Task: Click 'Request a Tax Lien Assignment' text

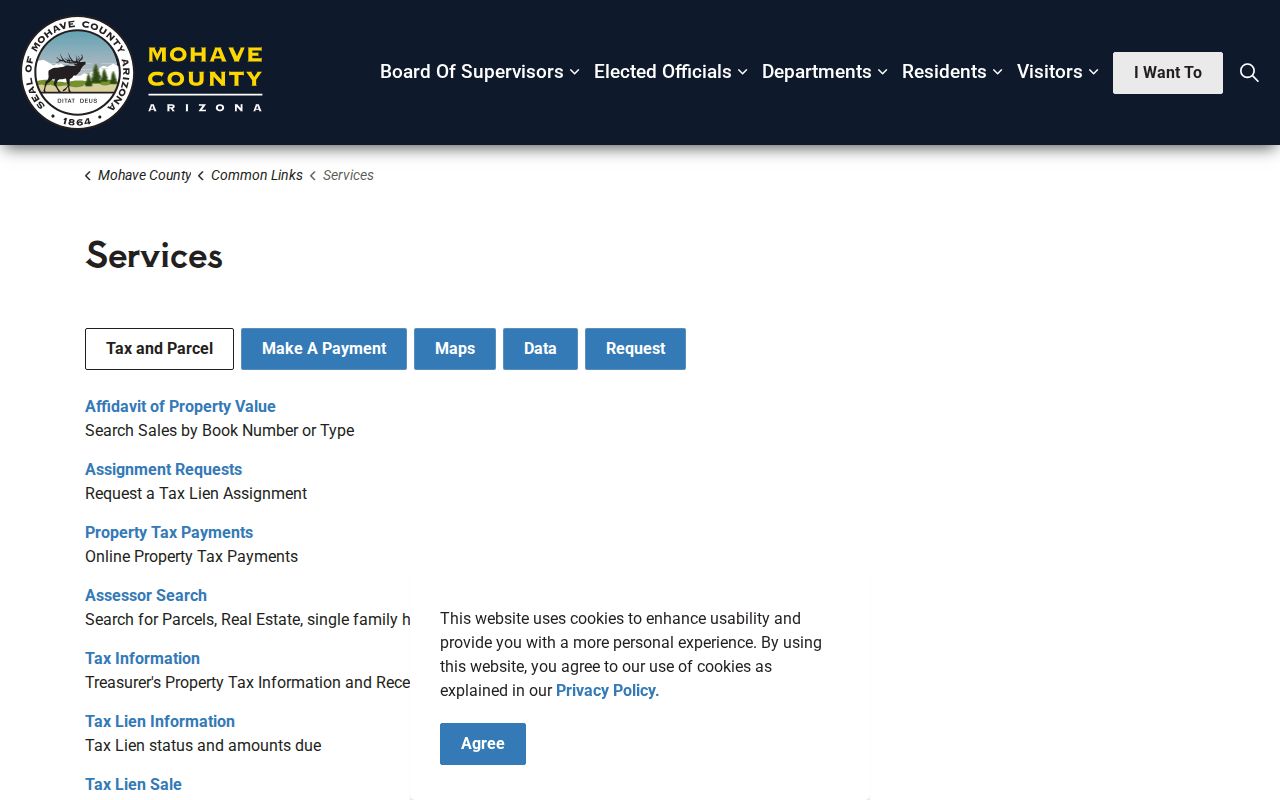Action: pyautogui.click(x=196, y=493)
